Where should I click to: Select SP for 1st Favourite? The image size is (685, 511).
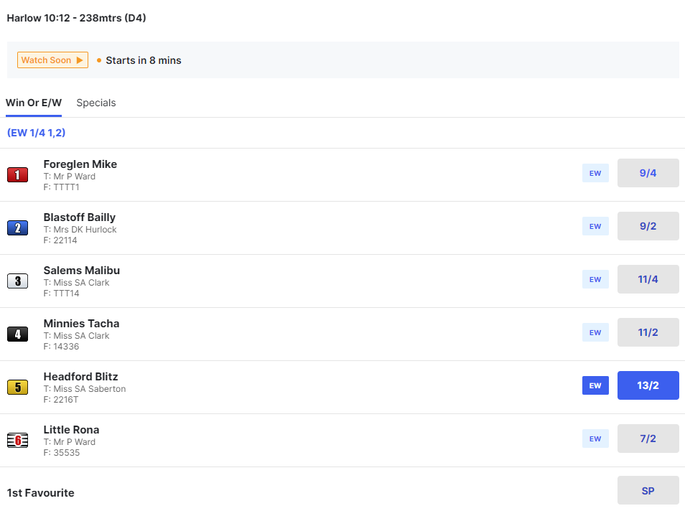[x=648, y=490]
